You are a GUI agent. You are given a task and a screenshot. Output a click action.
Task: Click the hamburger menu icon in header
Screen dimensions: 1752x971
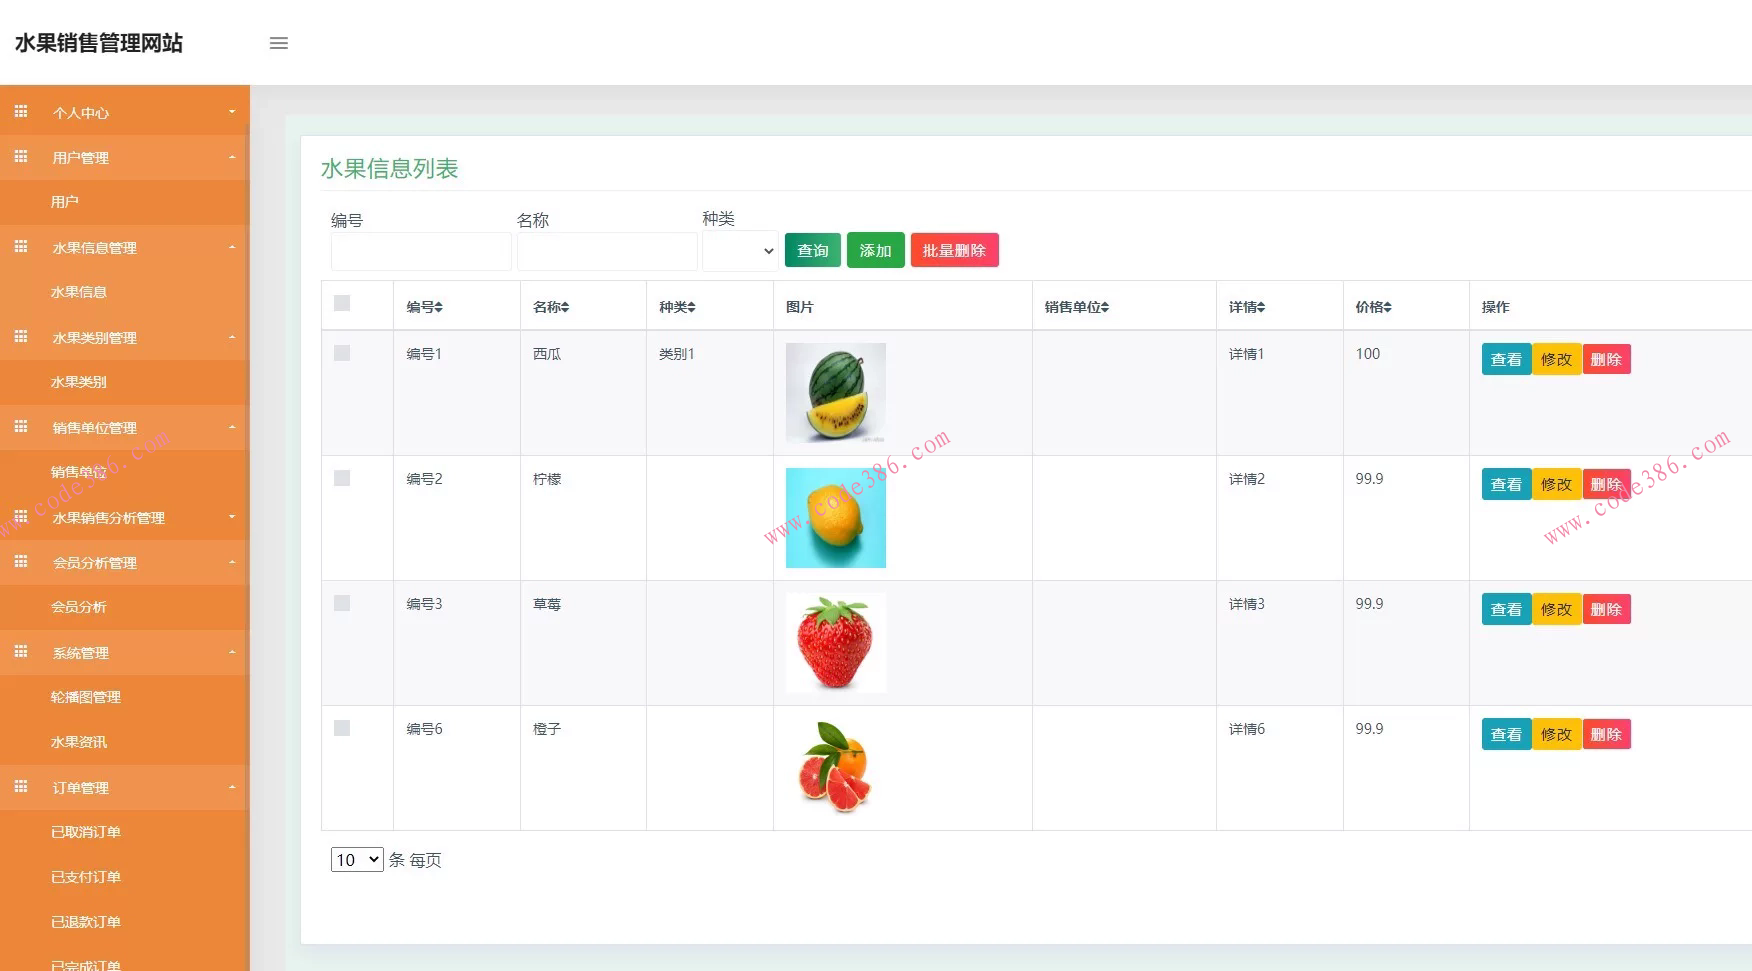coord(278,42)
